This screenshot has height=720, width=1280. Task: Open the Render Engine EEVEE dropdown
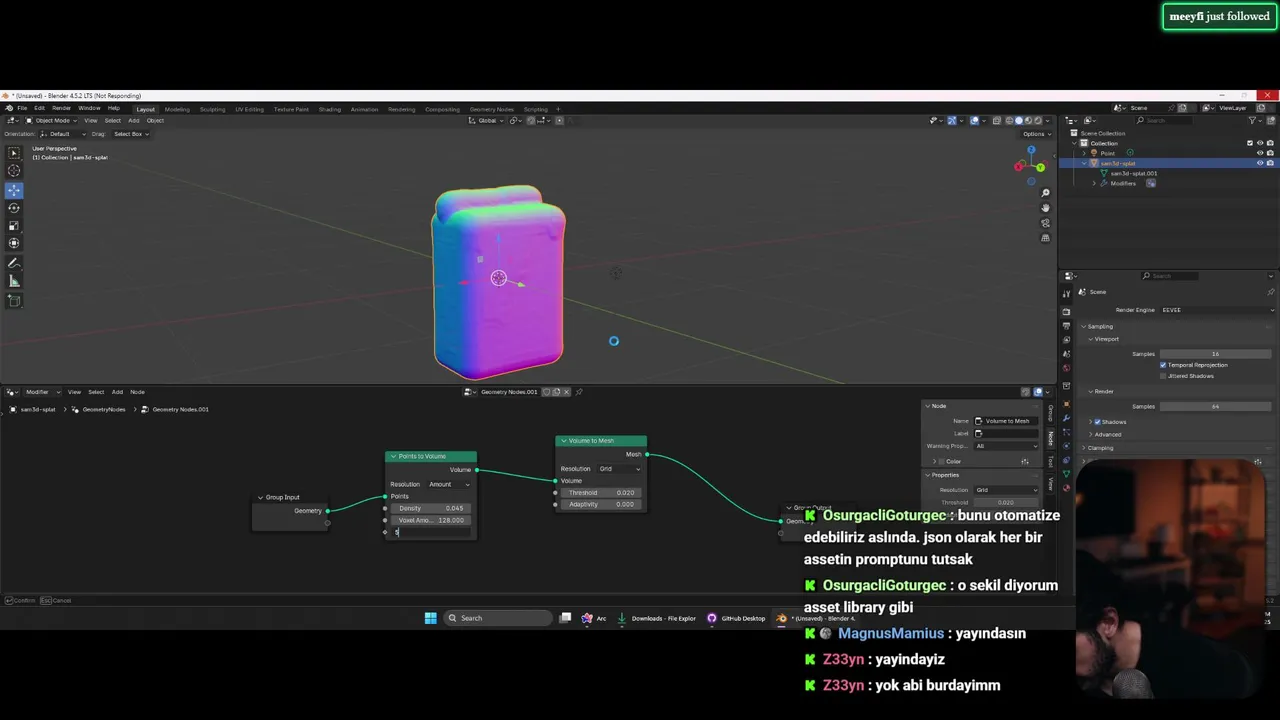click(x=1215, y=310)
